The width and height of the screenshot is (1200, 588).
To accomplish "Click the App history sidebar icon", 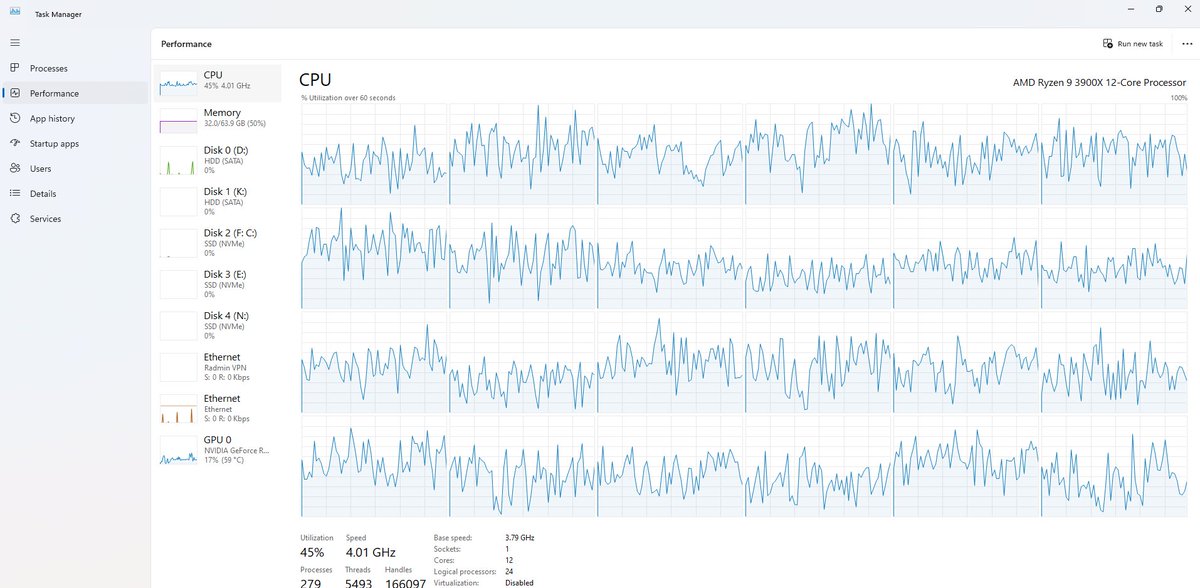I will [14, 118].
